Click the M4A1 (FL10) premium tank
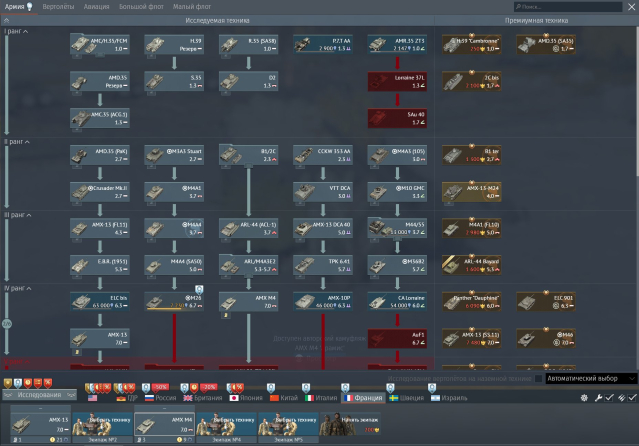The width and height of the screenshot is (639, 446). [x=472, y=228]
